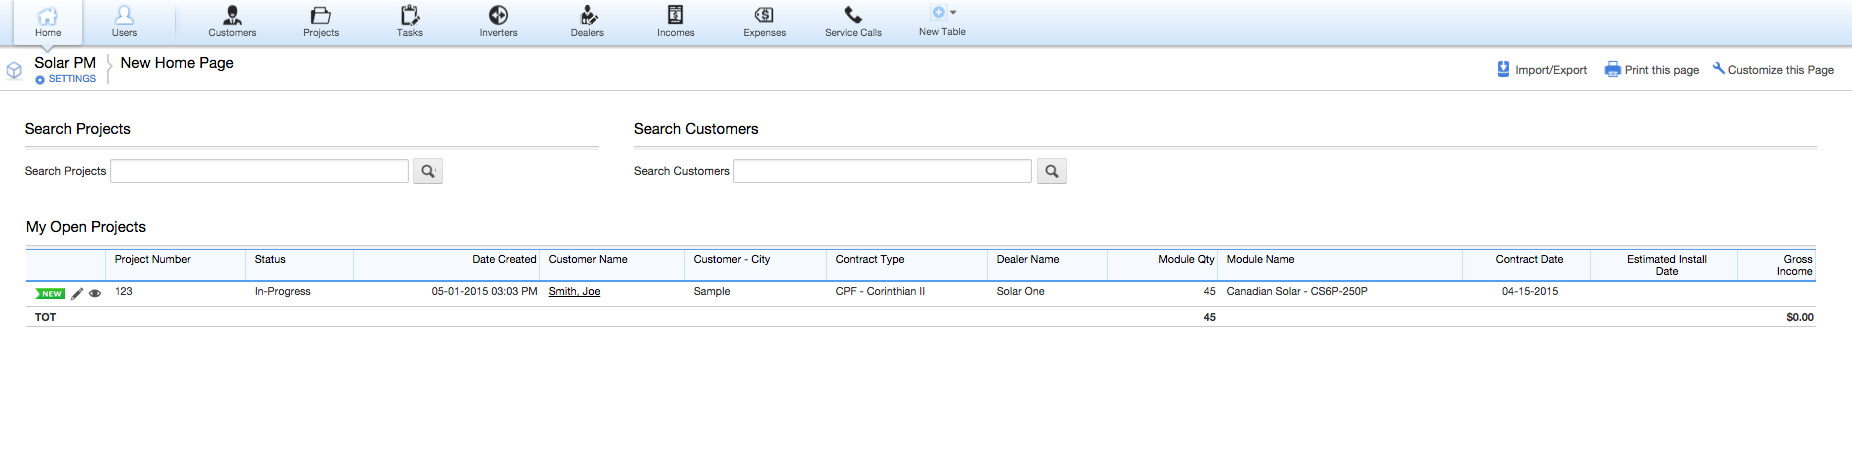Screen dimensions: 1852x459
Task: Sort by Gross Income column
Action: [x=1795, y=265]
